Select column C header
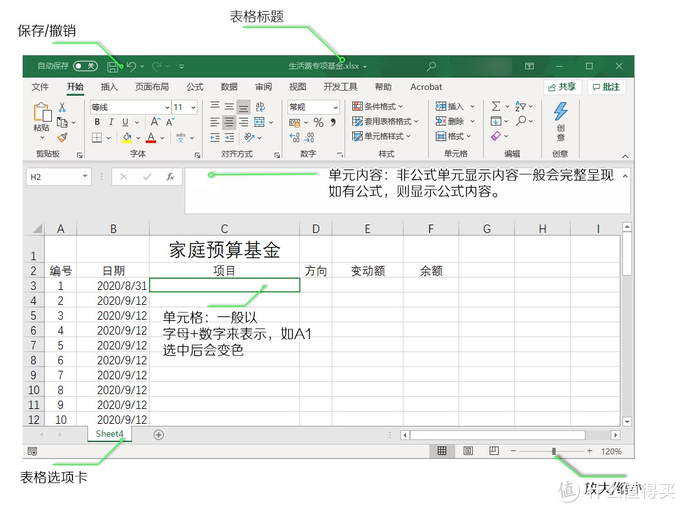 (224, 229)
